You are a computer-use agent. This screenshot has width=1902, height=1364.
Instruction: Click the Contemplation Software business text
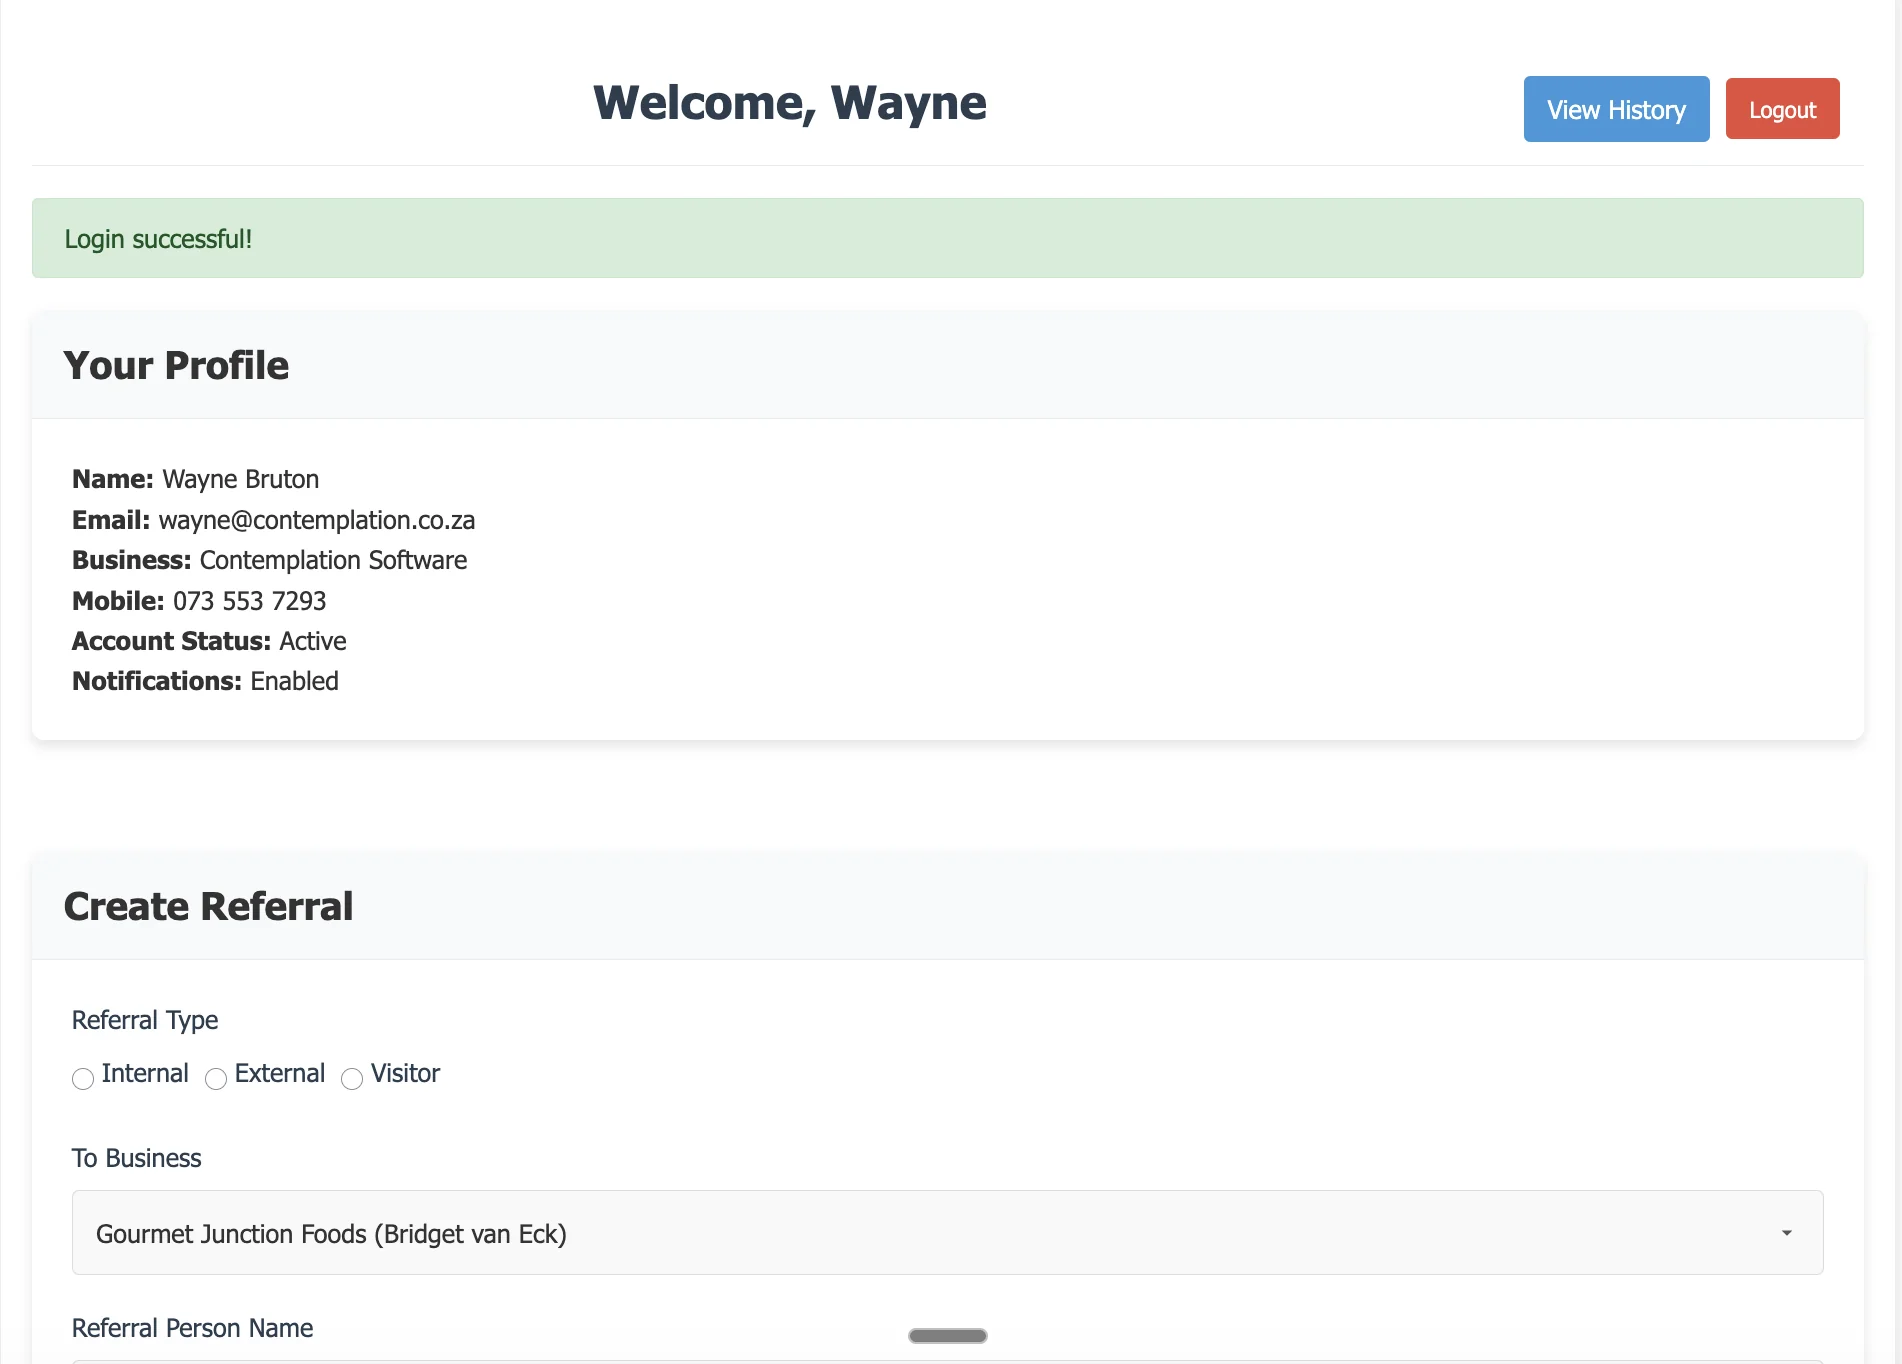pyautogui.click(x=333, y=560)
